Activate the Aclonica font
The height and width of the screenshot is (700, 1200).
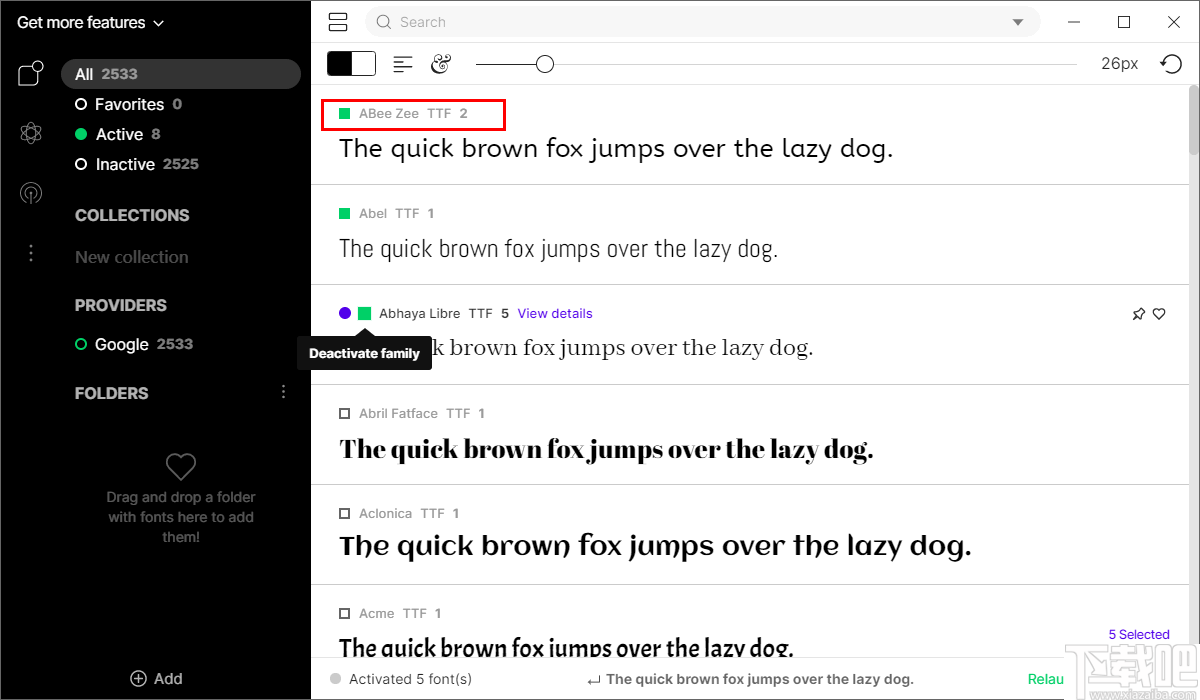345,514
